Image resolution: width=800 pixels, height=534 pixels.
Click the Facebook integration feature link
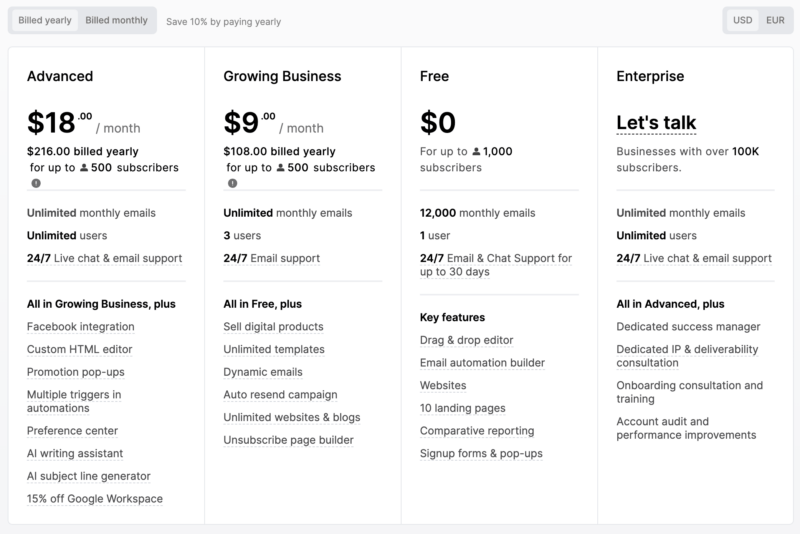(78, 327)
